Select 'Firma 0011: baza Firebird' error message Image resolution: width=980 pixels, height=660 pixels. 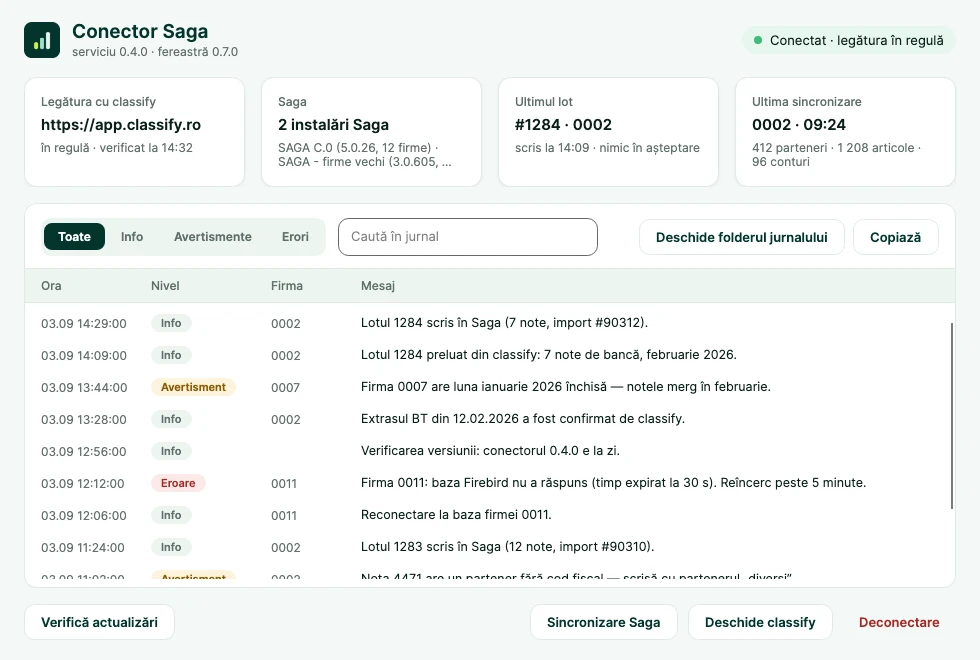(x=613, y=482)
